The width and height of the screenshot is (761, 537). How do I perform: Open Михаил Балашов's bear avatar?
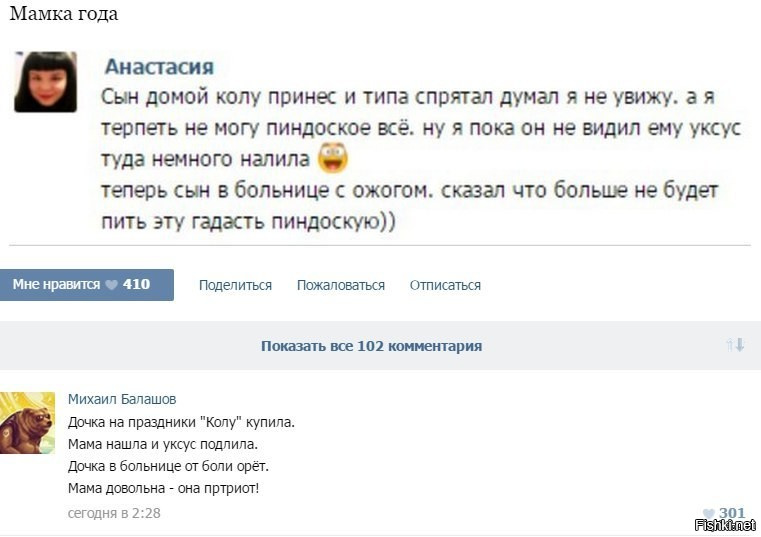[x=27, y=423]
